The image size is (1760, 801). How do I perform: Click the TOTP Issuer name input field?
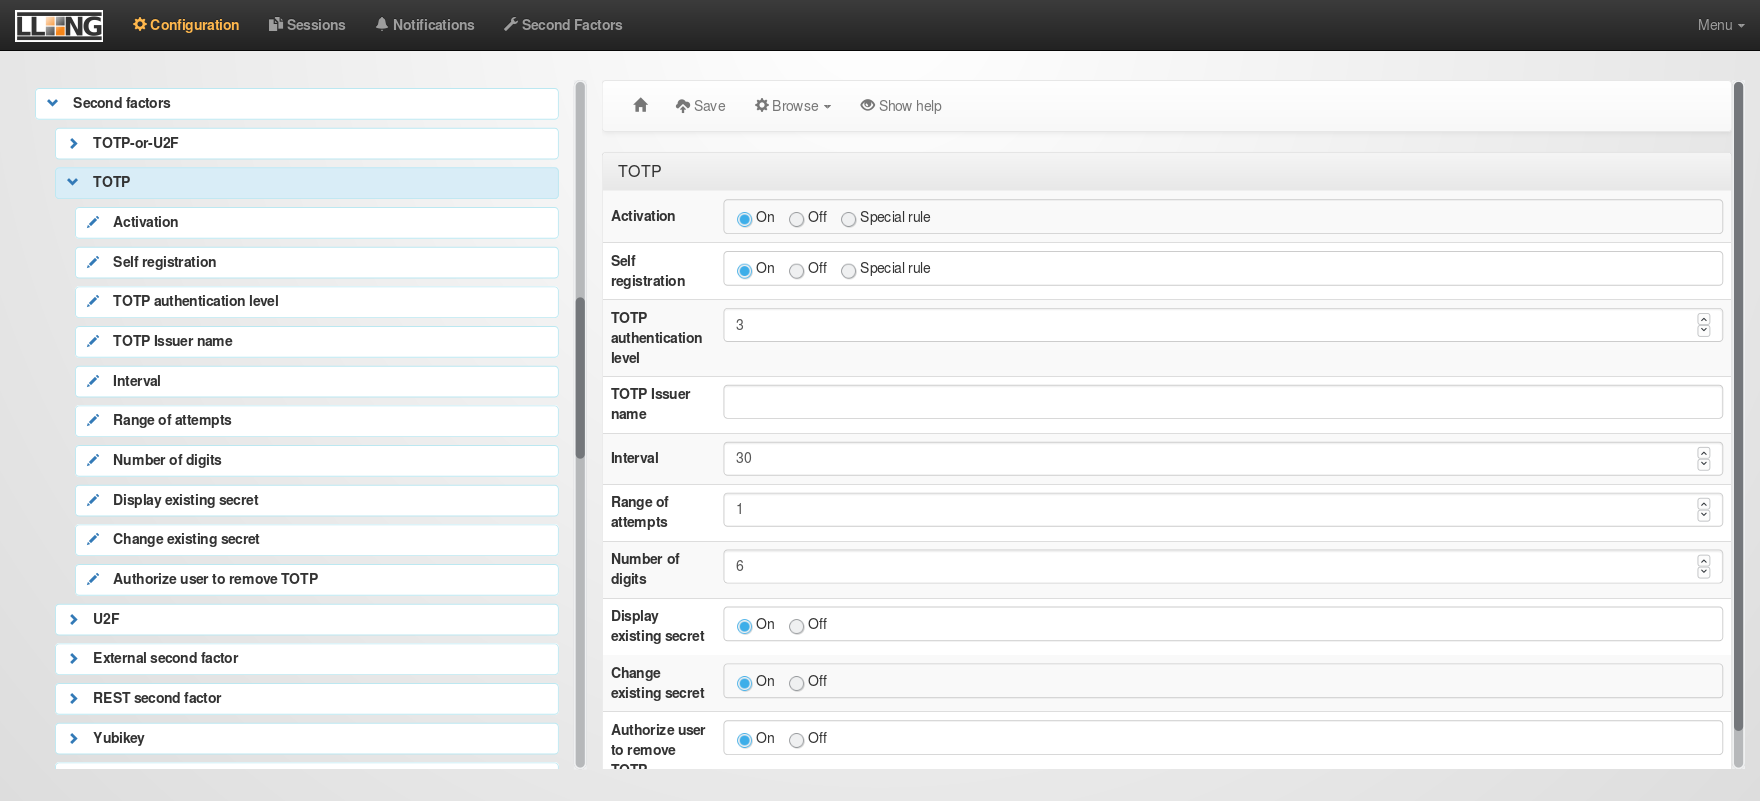coord(1223,402)
